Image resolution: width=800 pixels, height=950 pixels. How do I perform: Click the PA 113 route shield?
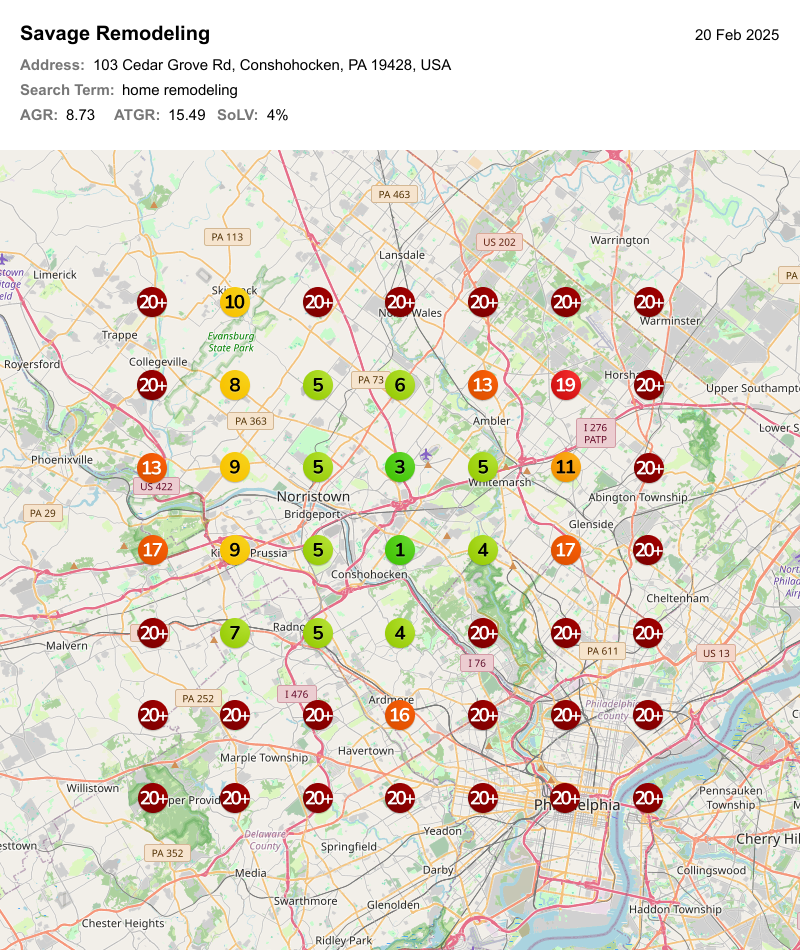coord(227,237)
